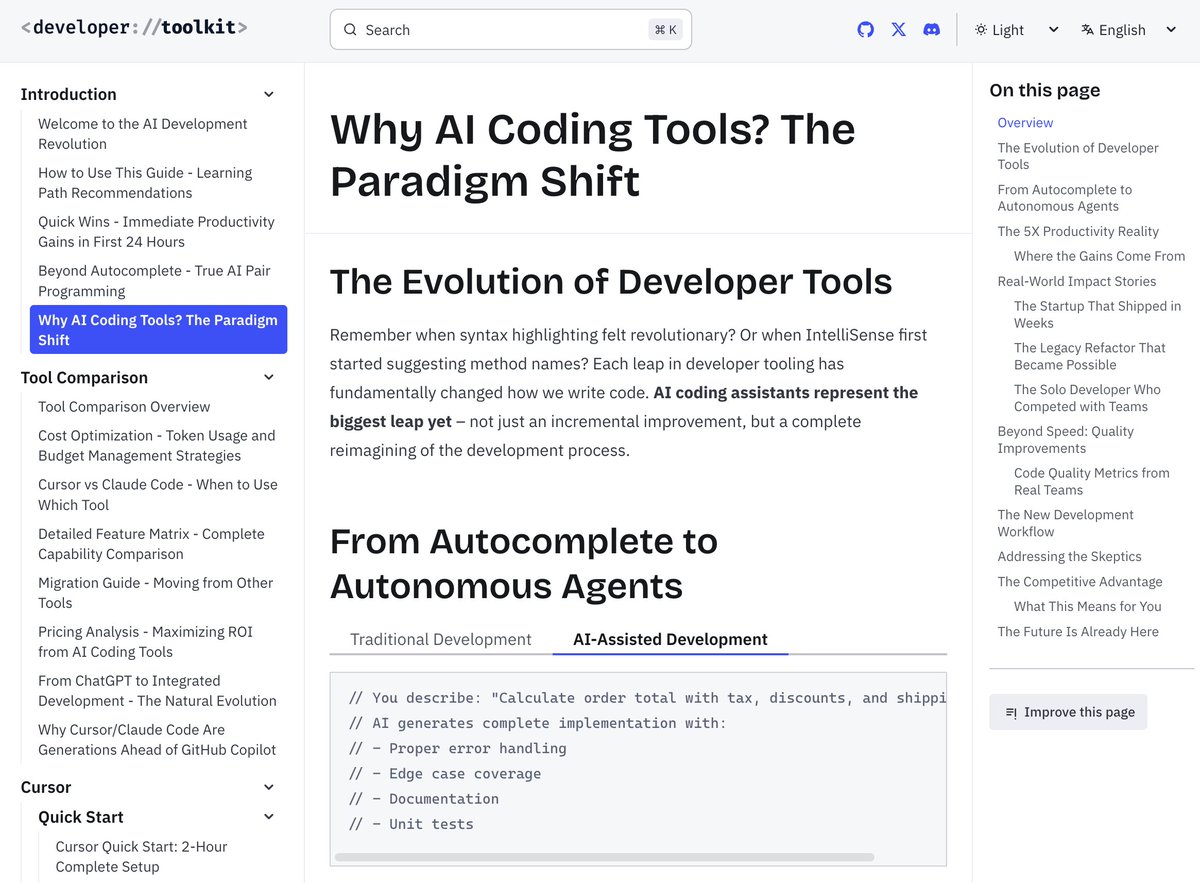Click the "On this page" heading
1200x883 pixels.
[x=1044, y=90]
